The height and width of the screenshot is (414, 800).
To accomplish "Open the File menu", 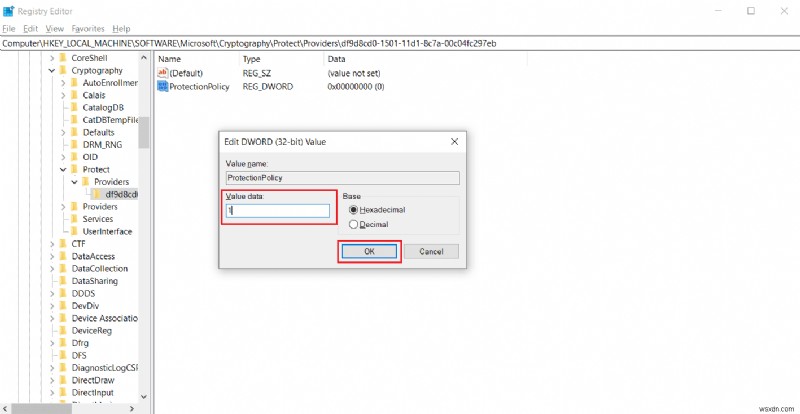I will pyautogui.click(x=9, y=29).
